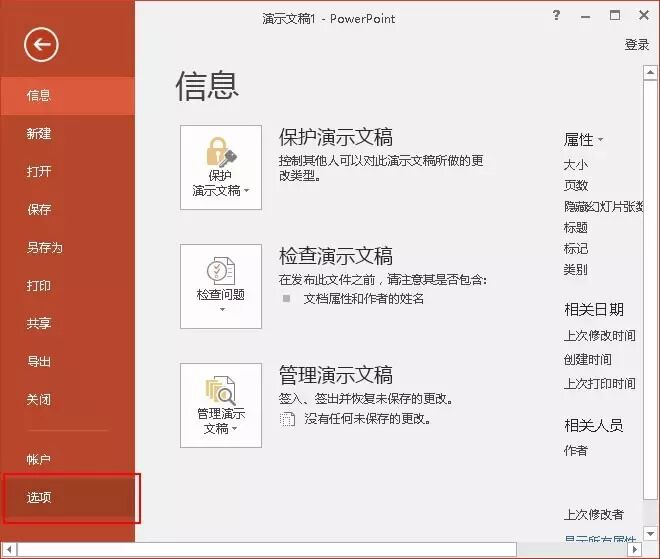
Task: Click the vertical scrollbar up arrow
Action: 650,72
